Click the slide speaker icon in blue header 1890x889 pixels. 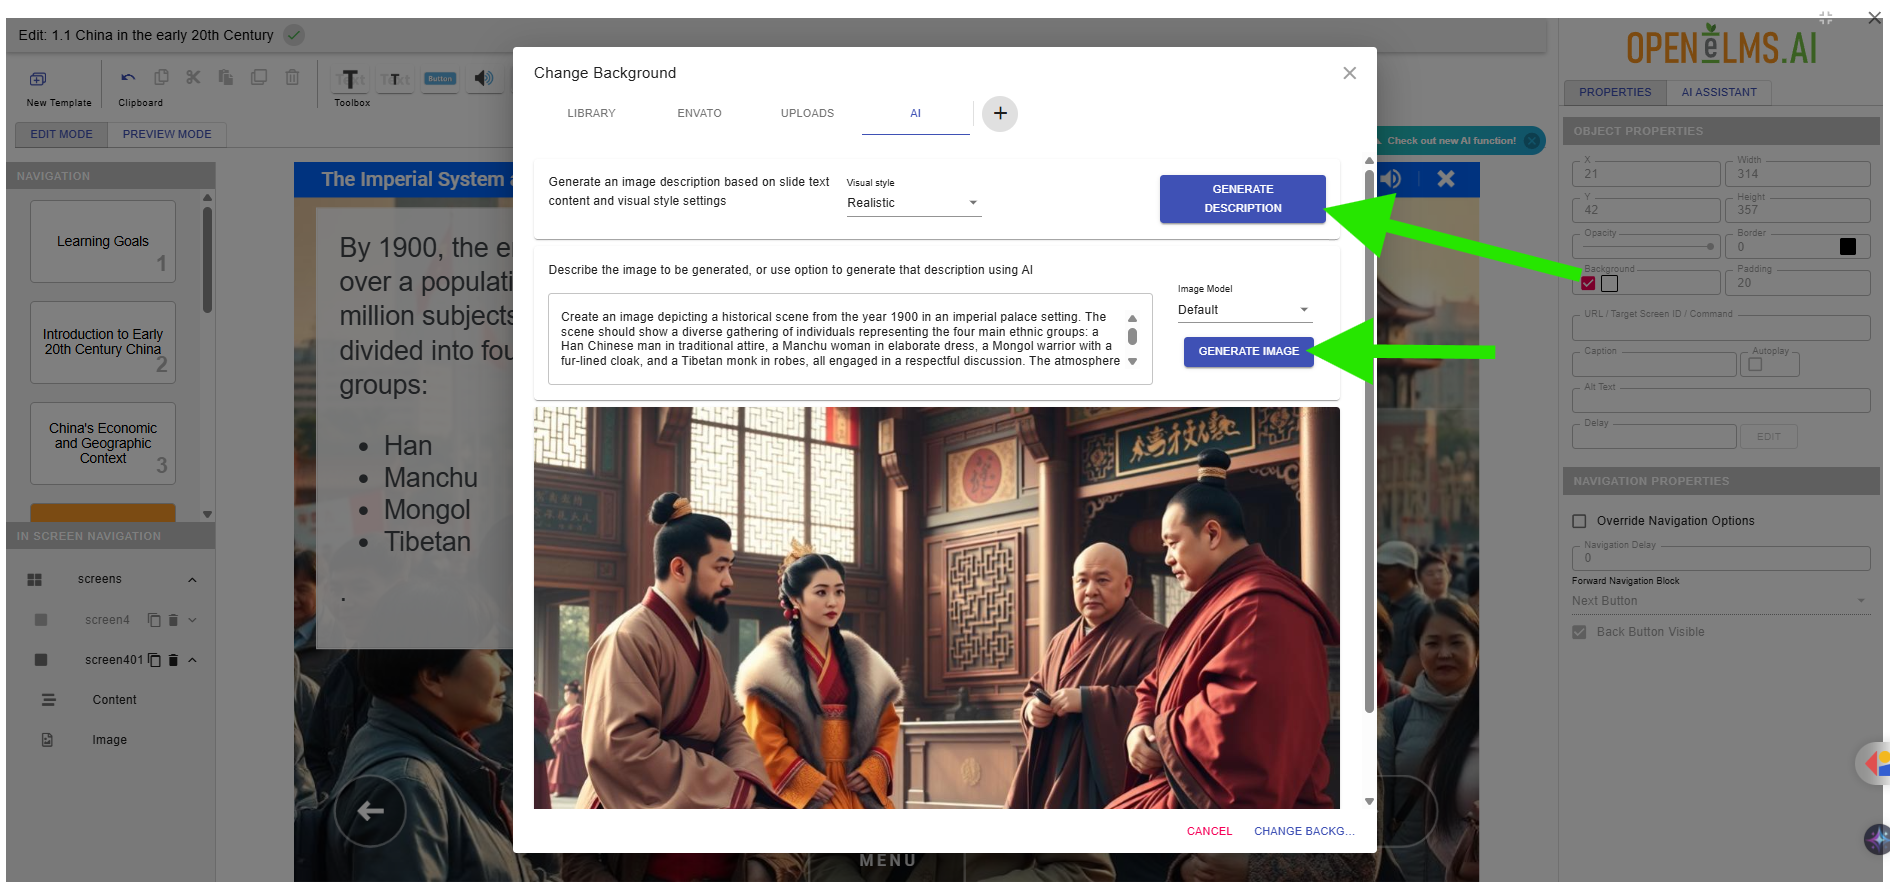coord(1391,179)
